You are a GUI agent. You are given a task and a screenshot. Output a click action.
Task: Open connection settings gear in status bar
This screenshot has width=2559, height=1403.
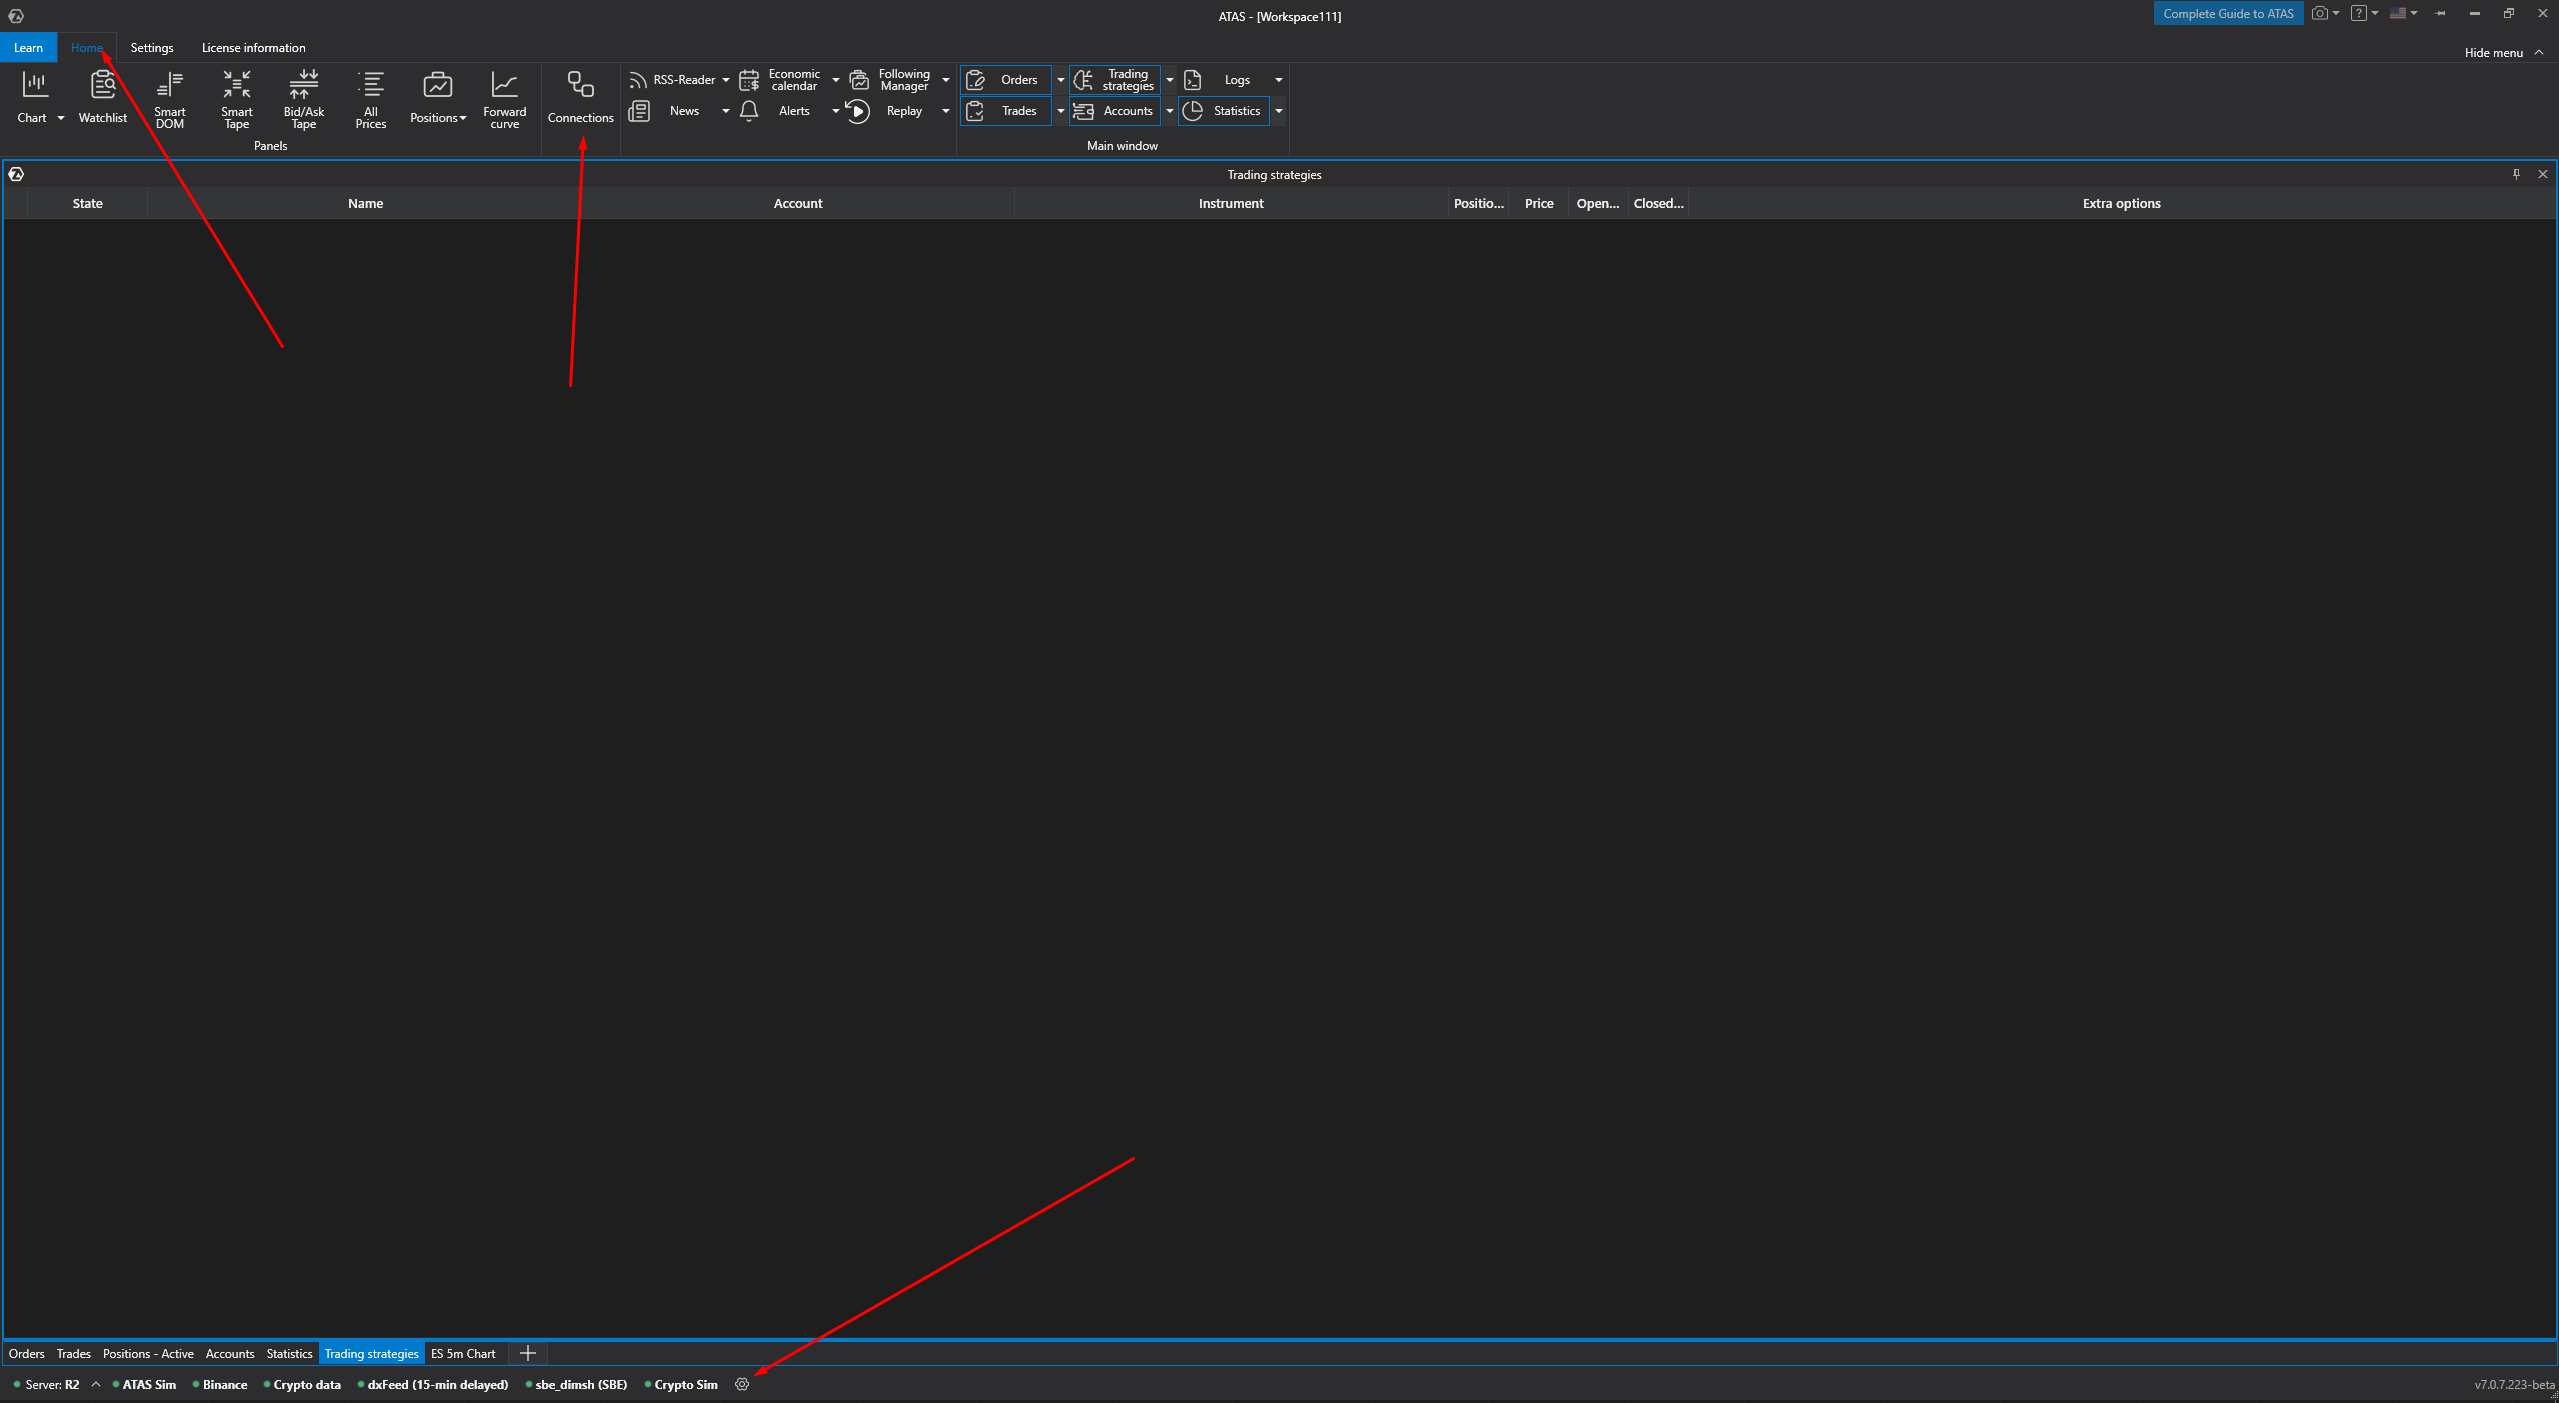[742, 1384]
